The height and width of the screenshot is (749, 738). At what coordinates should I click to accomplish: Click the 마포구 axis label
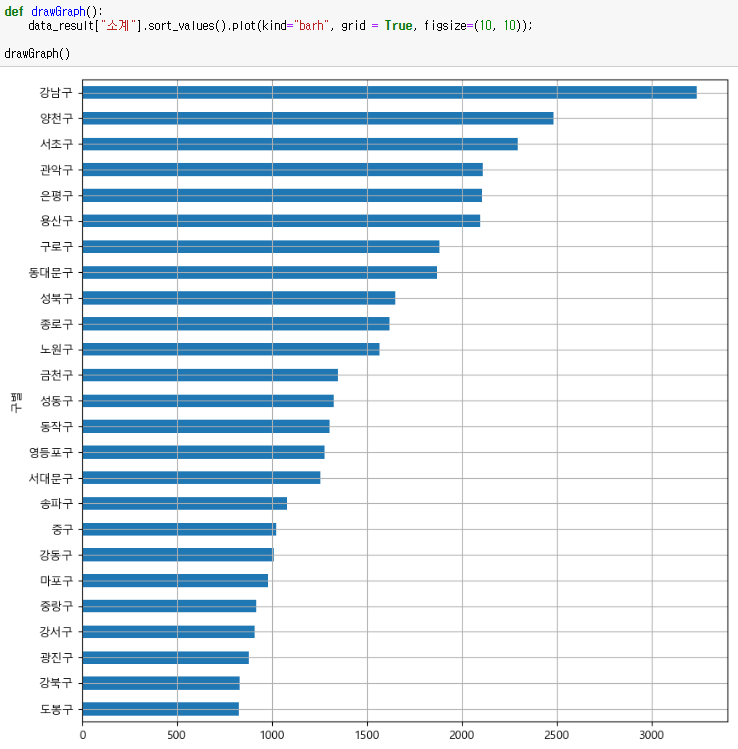pyautogui.click(x=56, y=581)
